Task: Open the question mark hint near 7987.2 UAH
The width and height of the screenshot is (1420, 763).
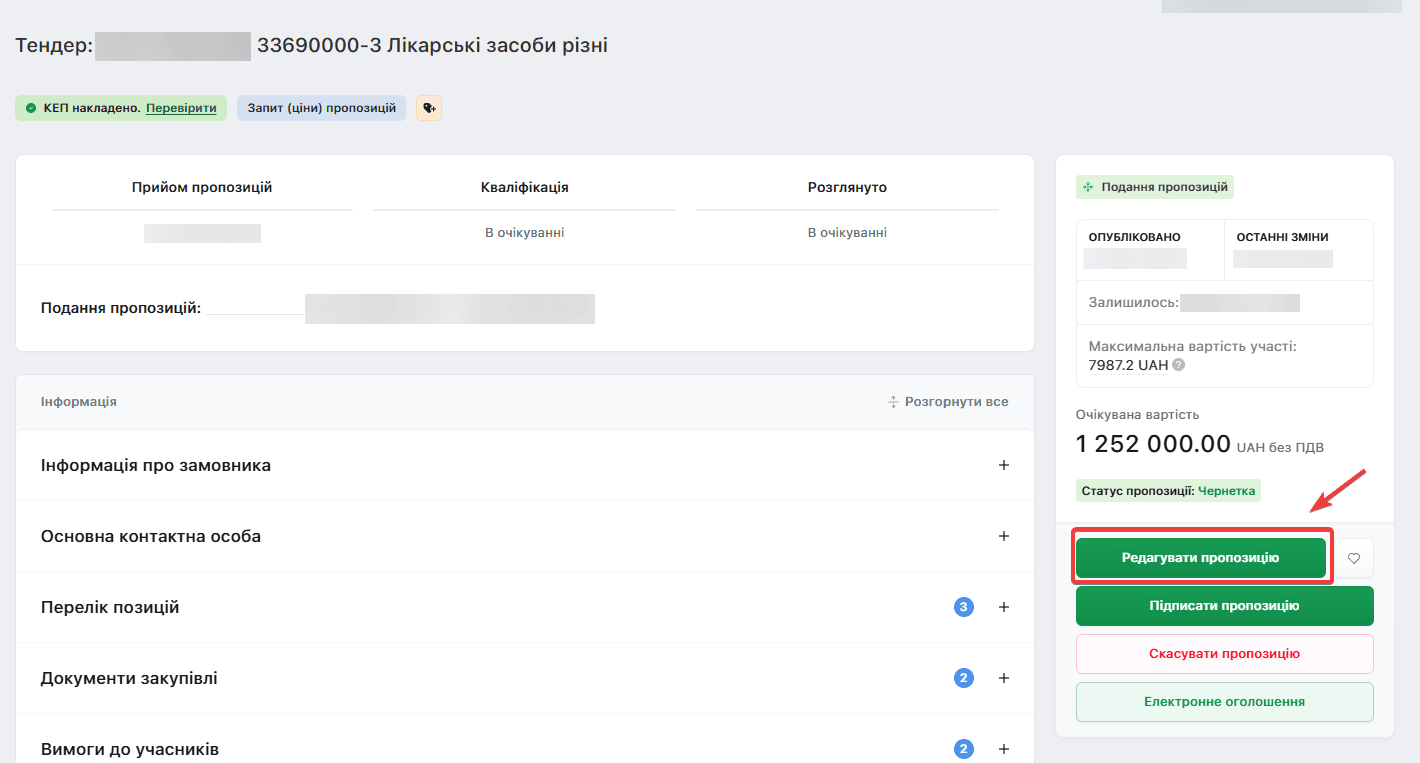Action: 1179,366
